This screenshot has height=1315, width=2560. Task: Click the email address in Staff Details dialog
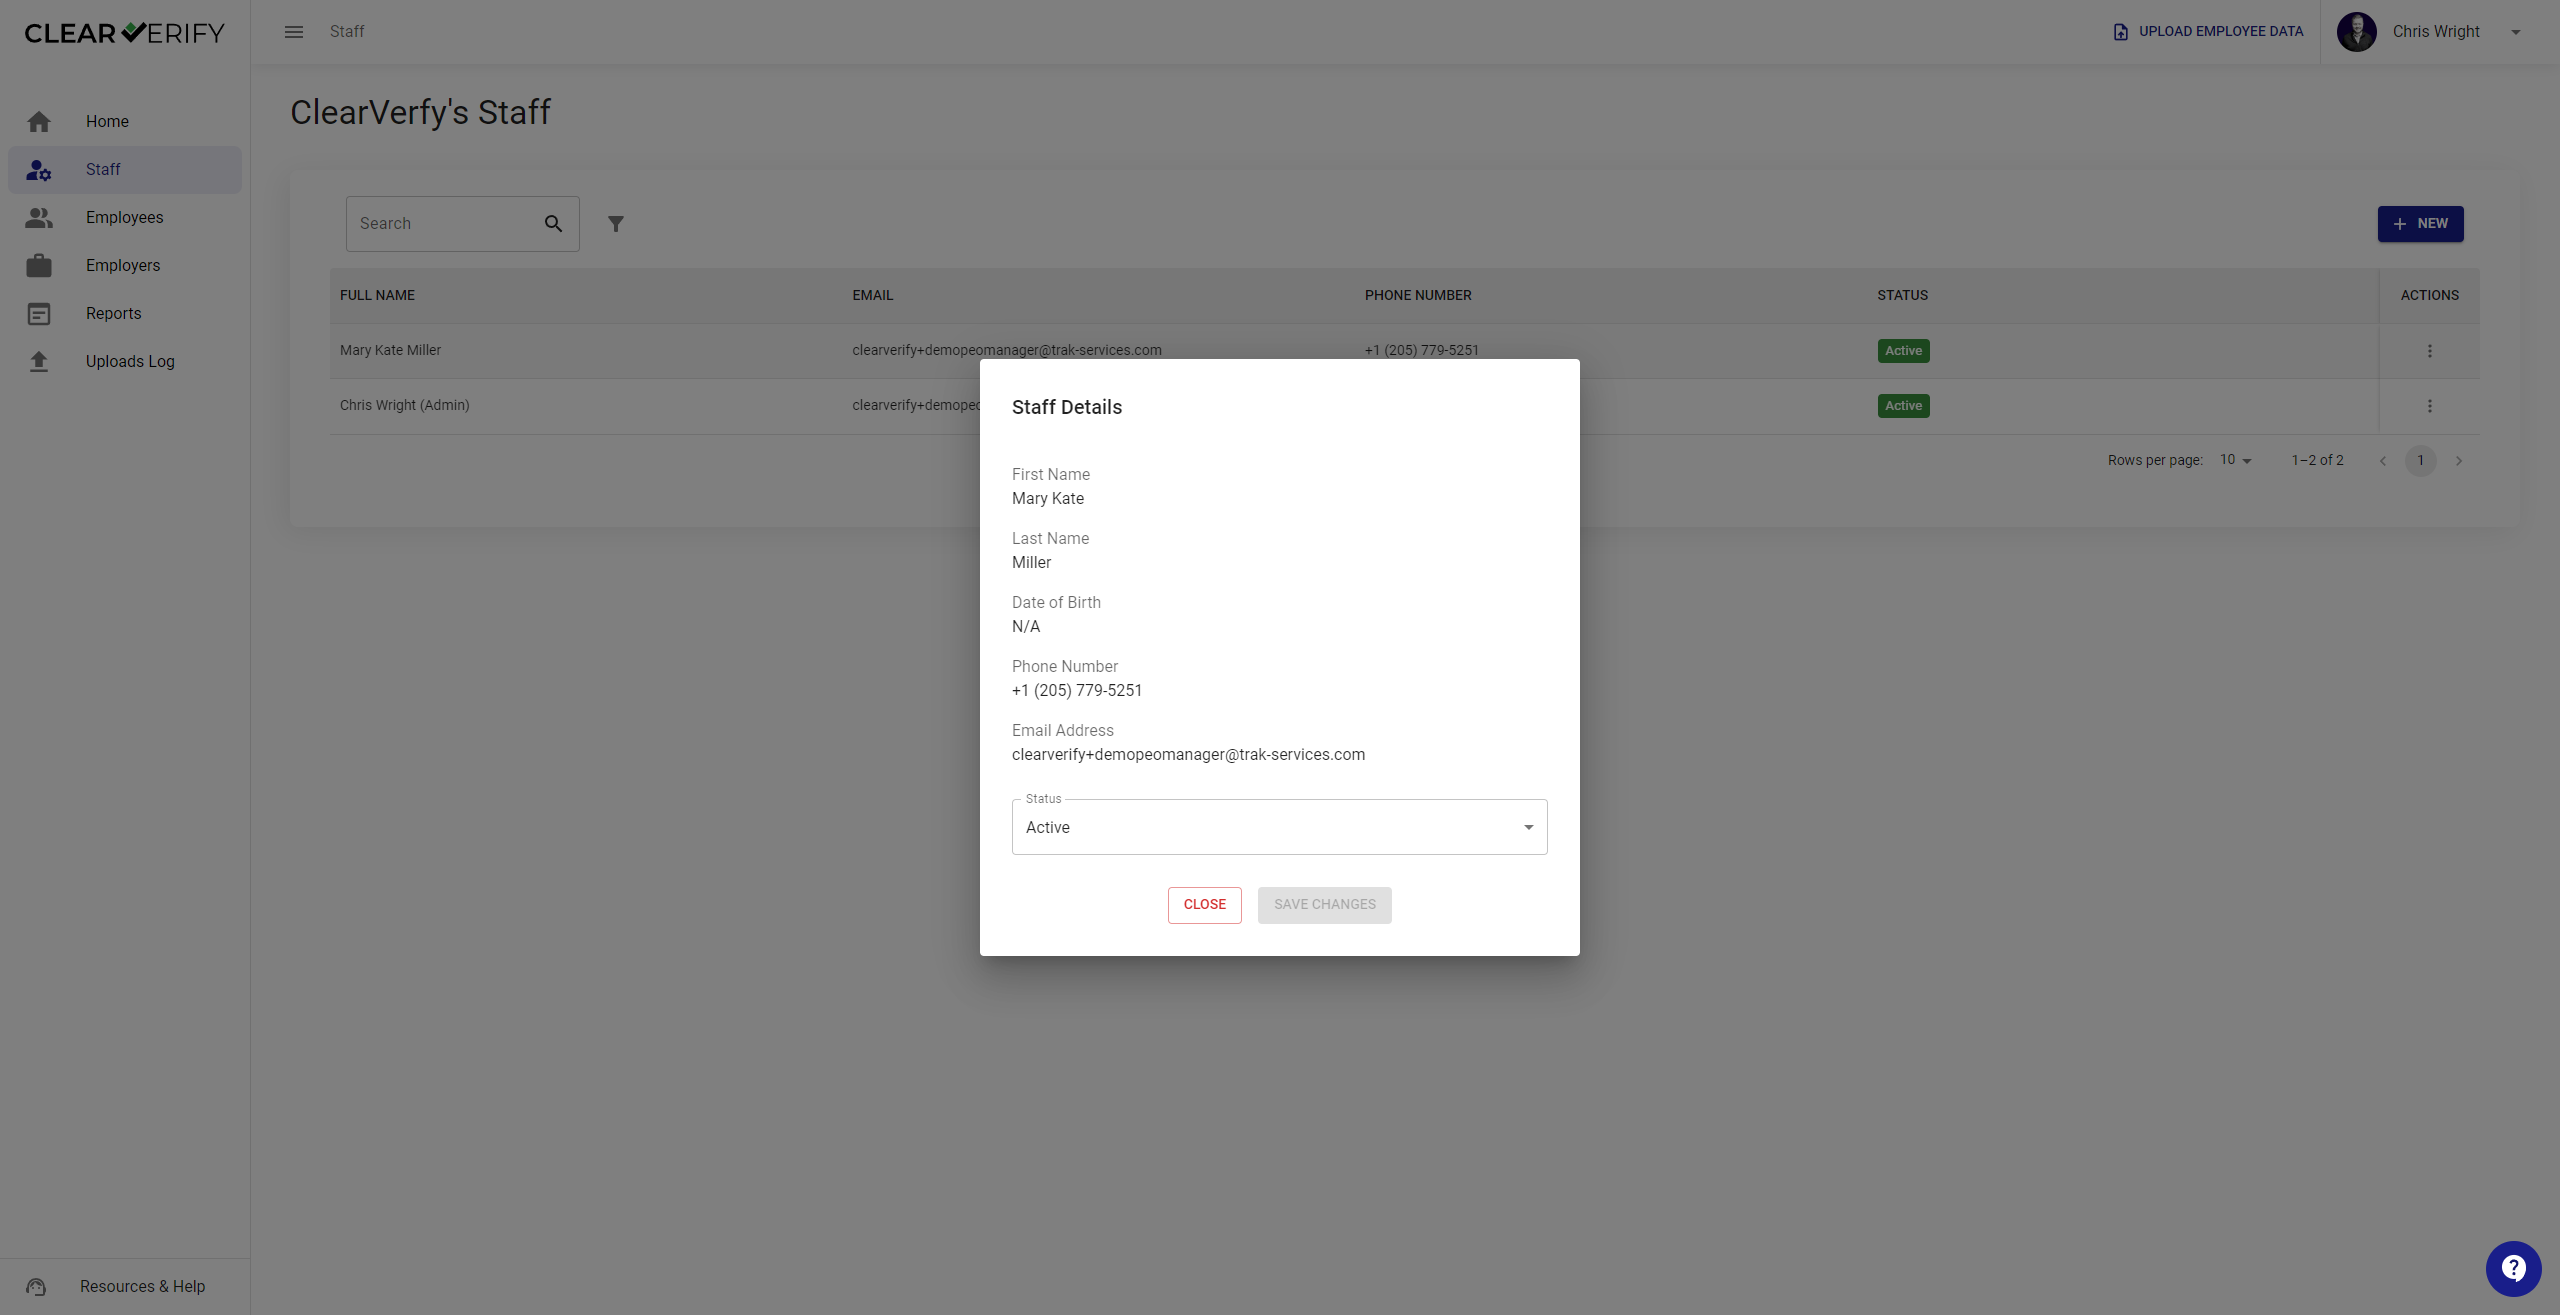[x=1188, y=755]
